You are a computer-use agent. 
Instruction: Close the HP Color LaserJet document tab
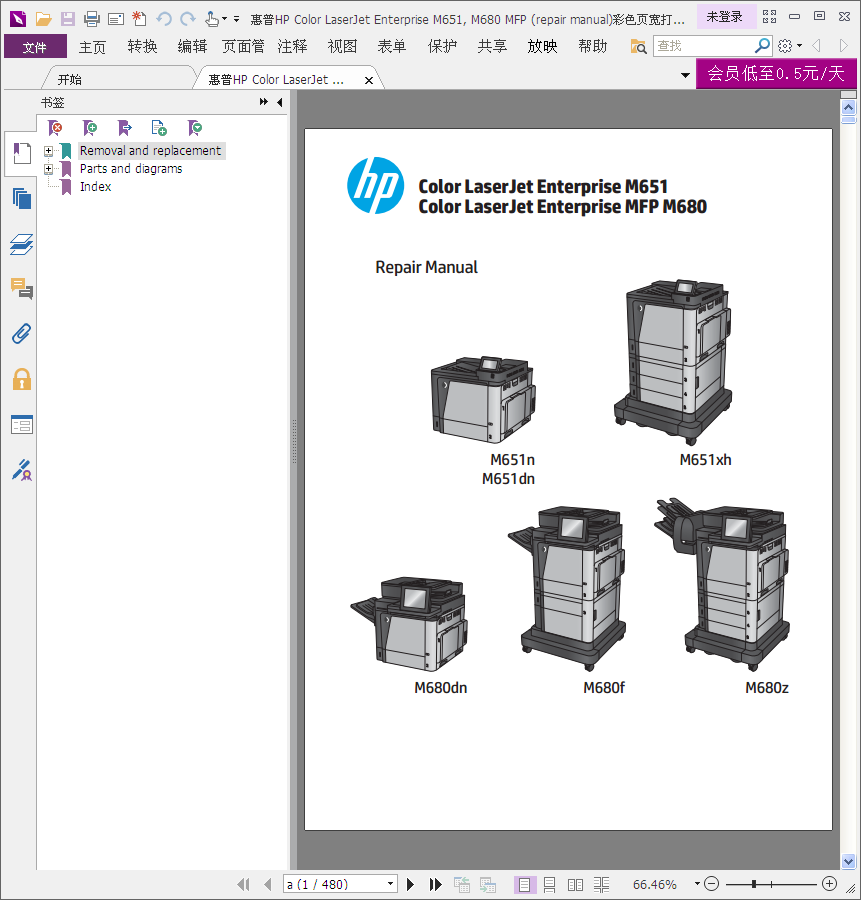pyautogui.click(x=369, y=80)
